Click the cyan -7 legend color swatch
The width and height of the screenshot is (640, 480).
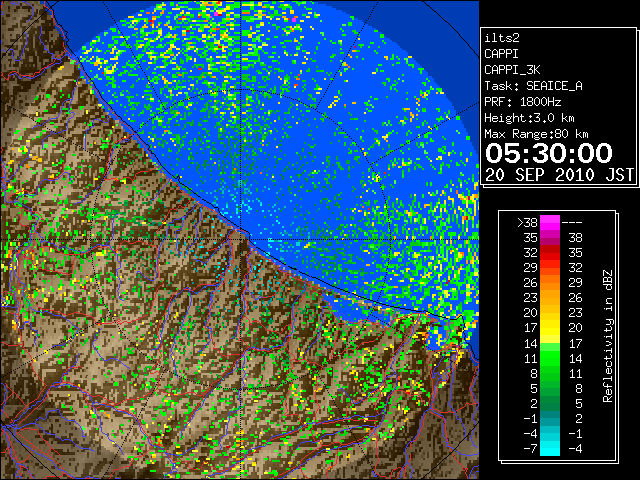click(x=550, y=448)
